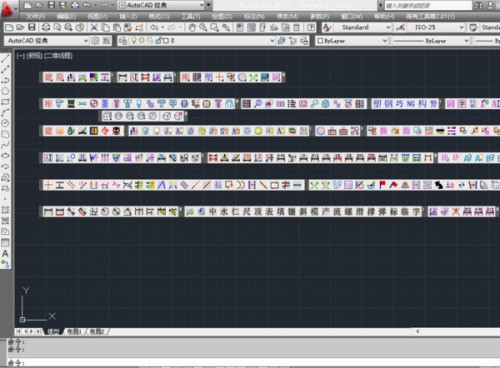
Task: Toggle the layer lock padlock icon
Action: 158,41
